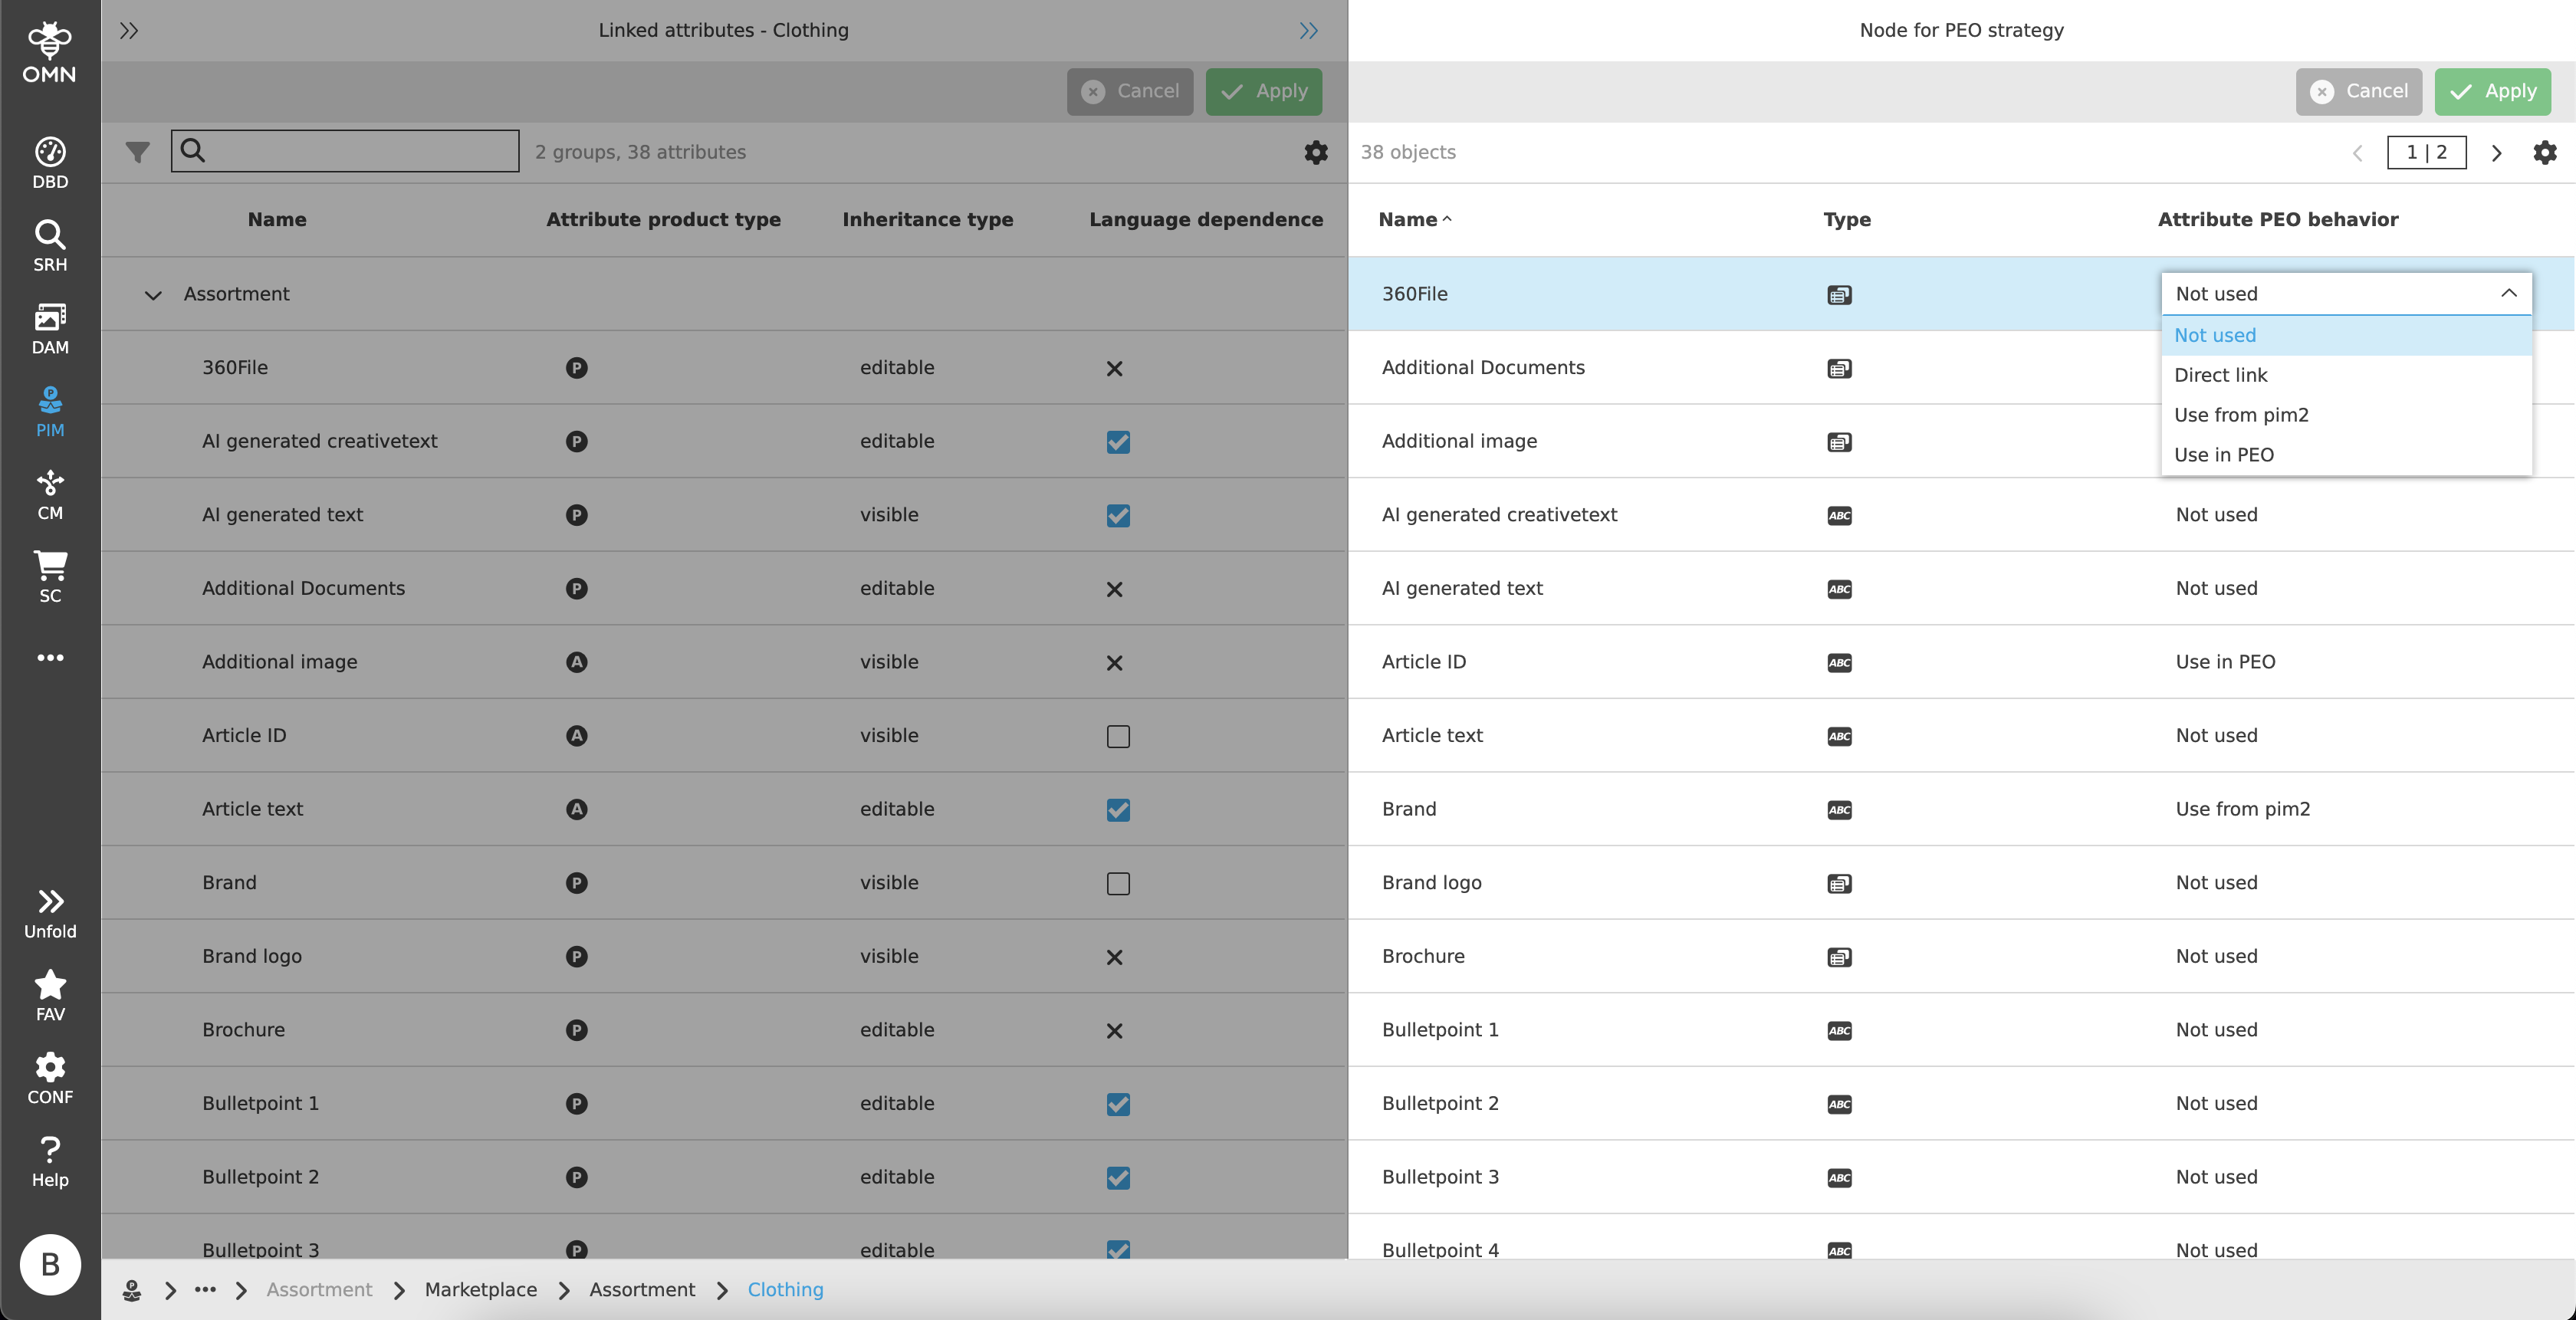
Task: Uncheck language dependence for AI generated text
Action: click(x=1118, y=515)
